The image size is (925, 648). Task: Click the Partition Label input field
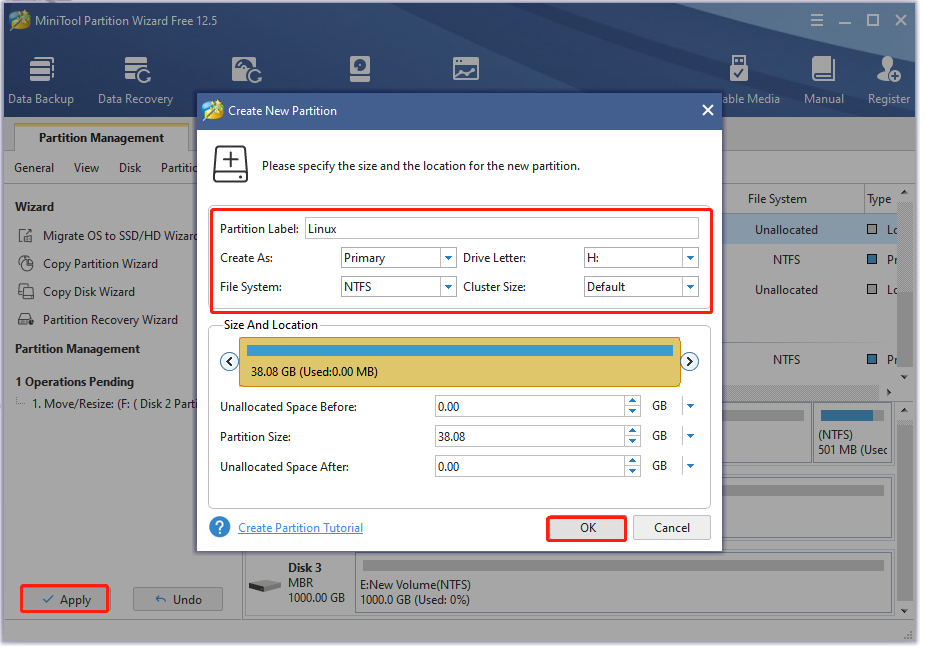click(x=503, y=229)
